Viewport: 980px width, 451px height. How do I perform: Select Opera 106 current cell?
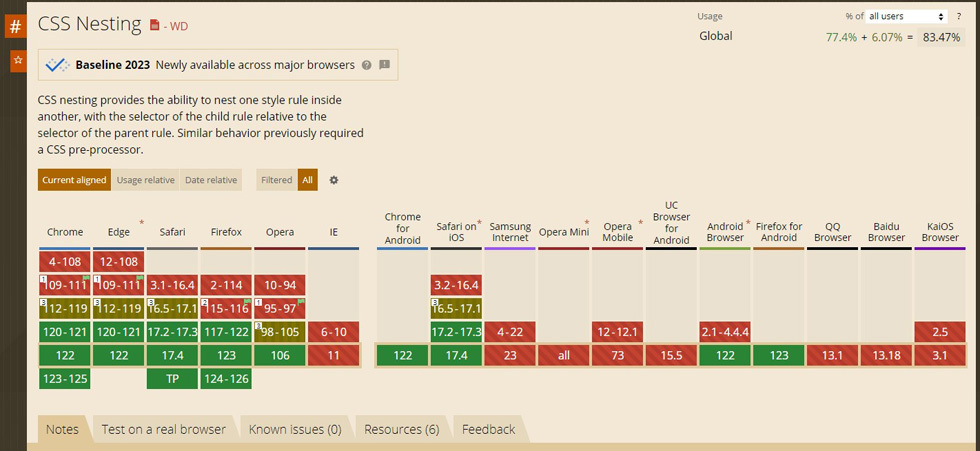[x=280, y=355]
